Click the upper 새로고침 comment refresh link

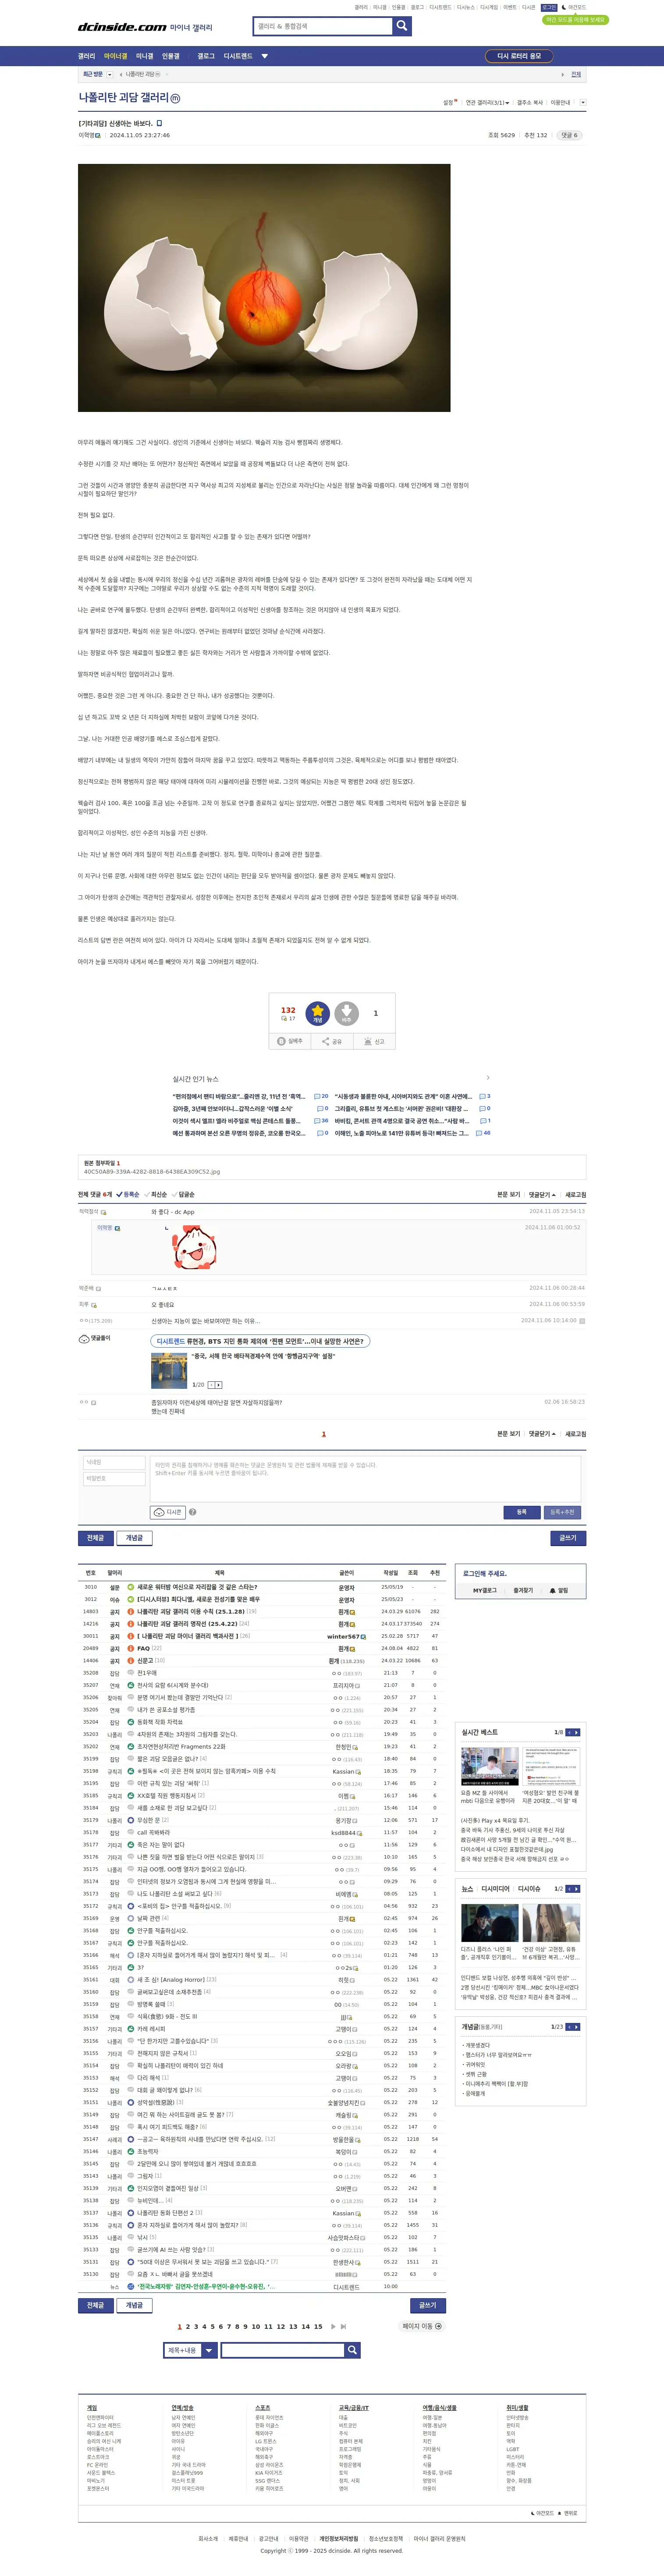click(x=576, y=1194)
